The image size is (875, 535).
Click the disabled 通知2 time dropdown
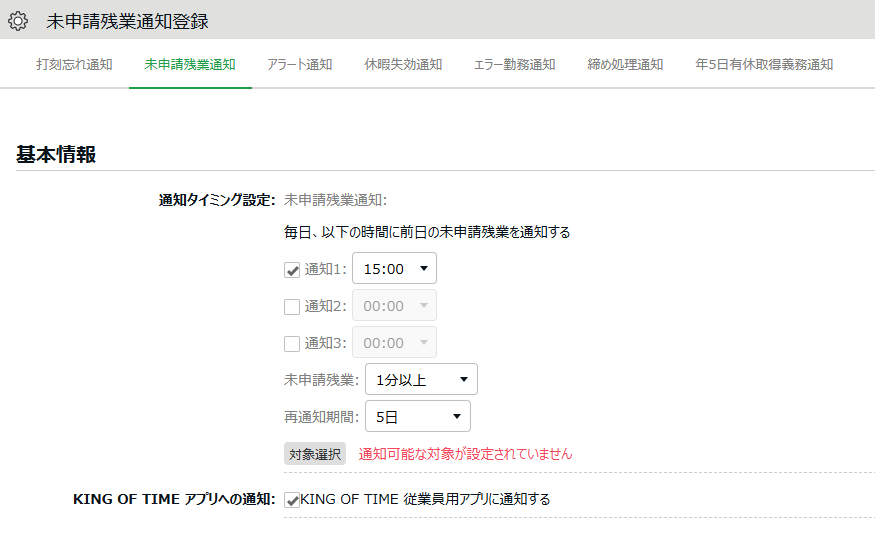[395, 305]
